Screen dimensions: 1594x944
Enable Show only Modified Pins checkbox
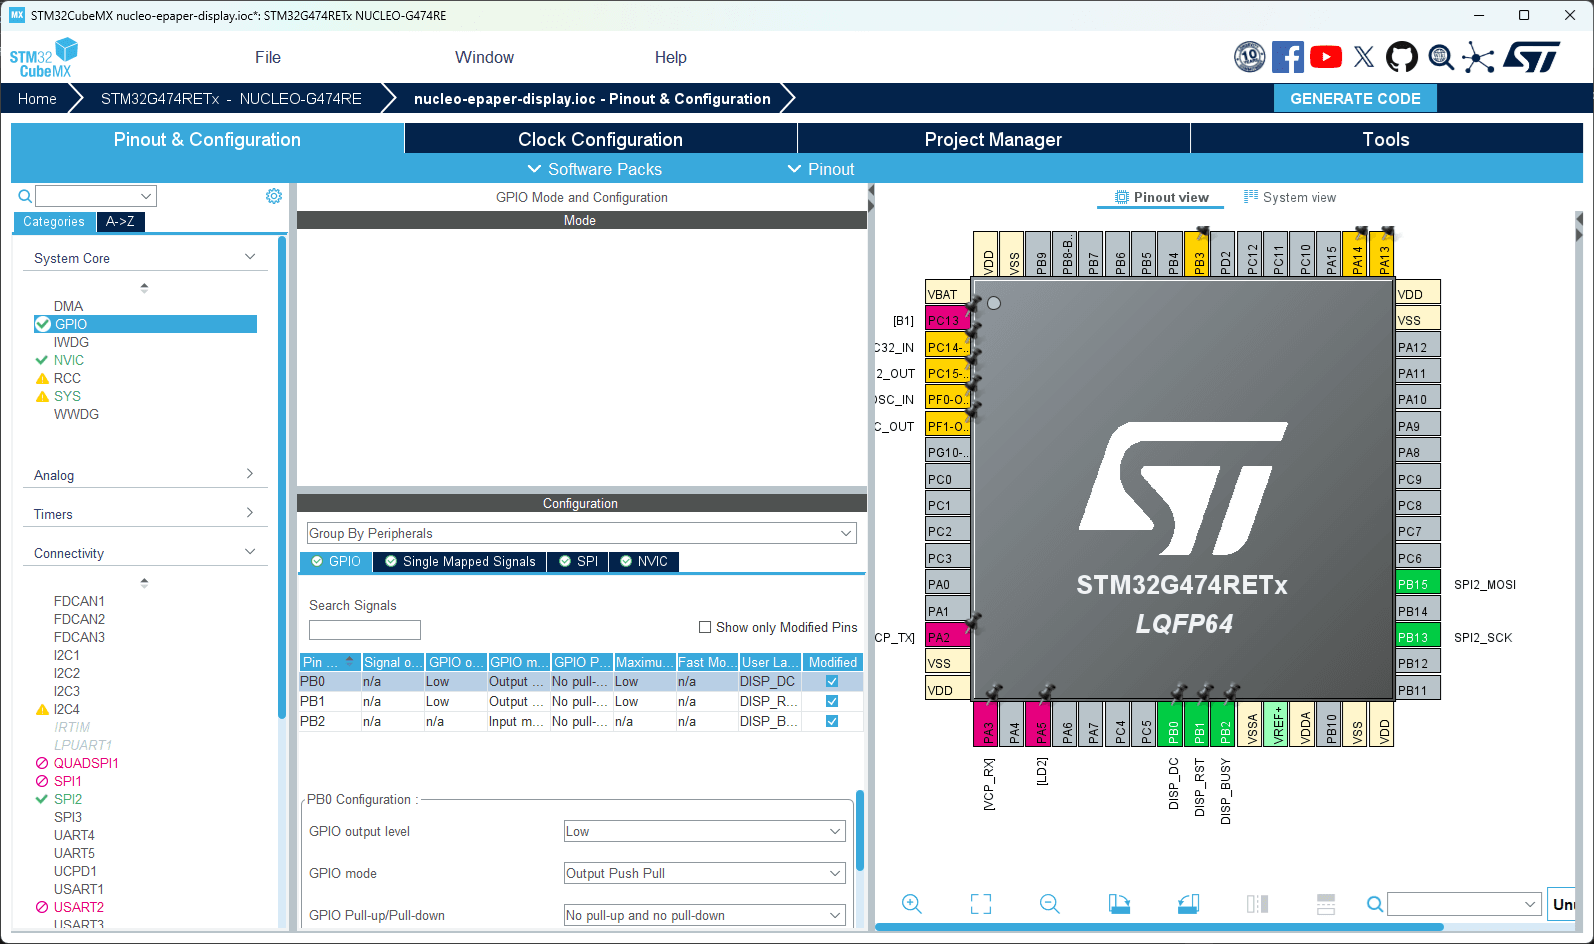pos(705,627)
